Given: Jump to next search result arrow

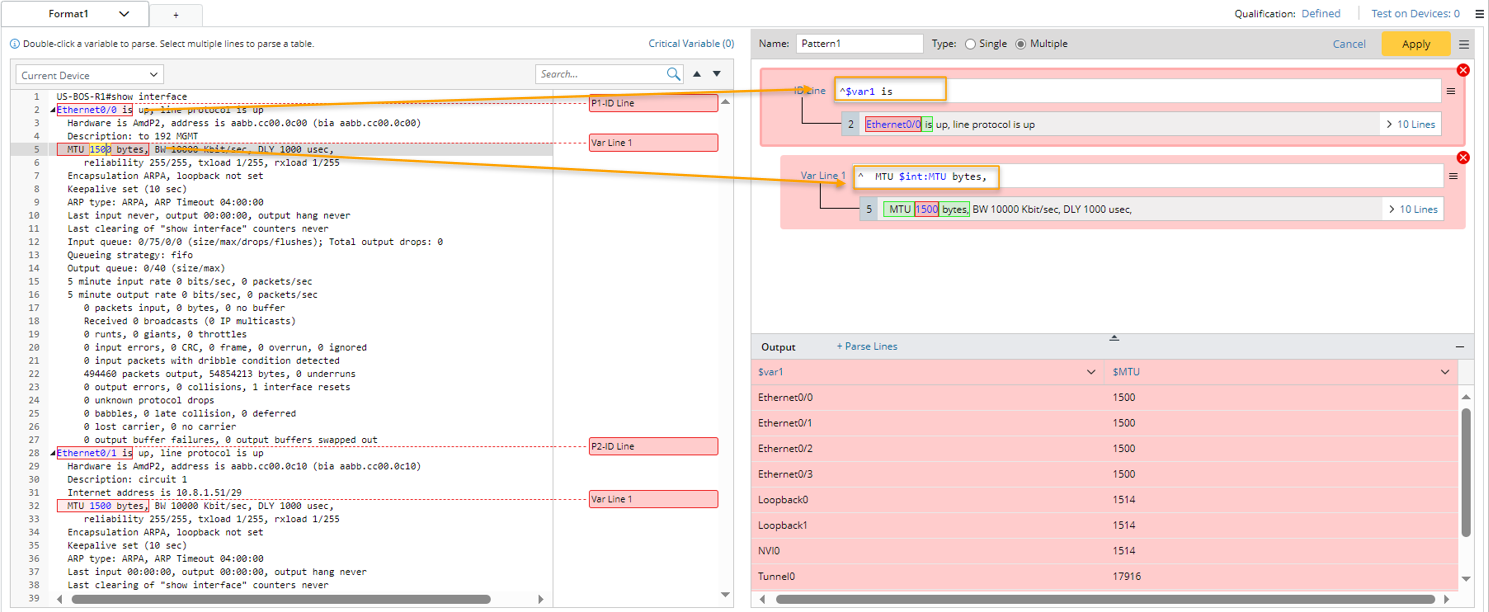Looking at the screenshot, I should pyautogui.click(x=717, y=74).
